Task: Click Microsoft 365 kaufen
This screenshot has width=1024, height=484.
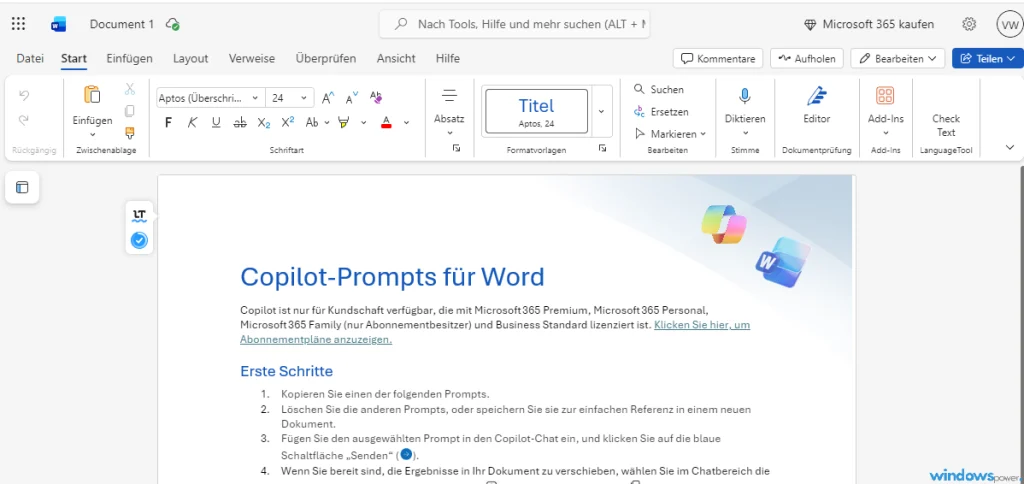Action: click(869, 24)
